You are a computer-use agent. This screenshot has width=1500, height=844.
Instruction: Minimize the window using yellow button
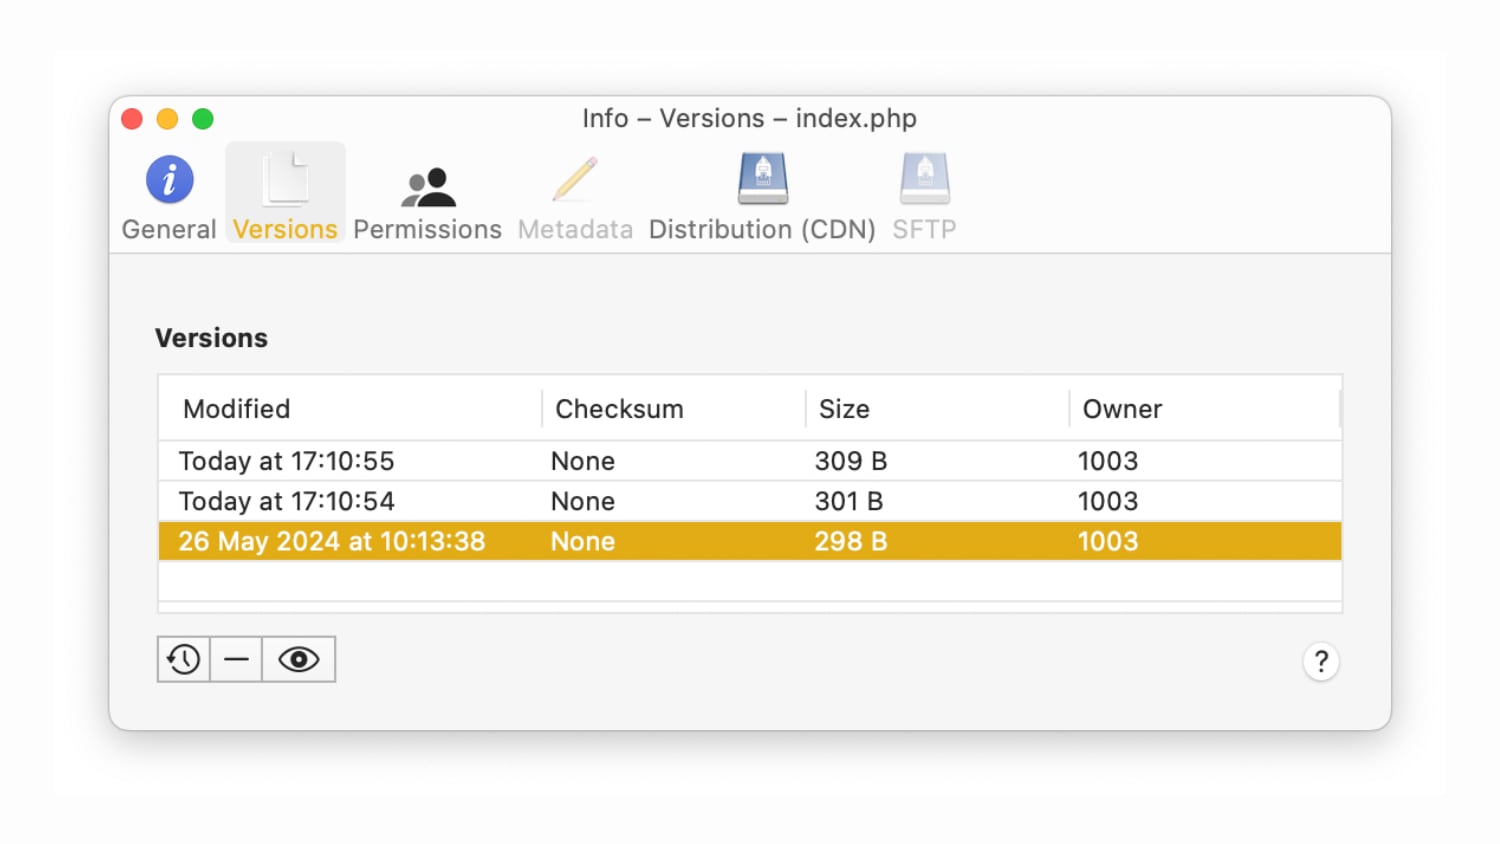(x=167, y=119)
